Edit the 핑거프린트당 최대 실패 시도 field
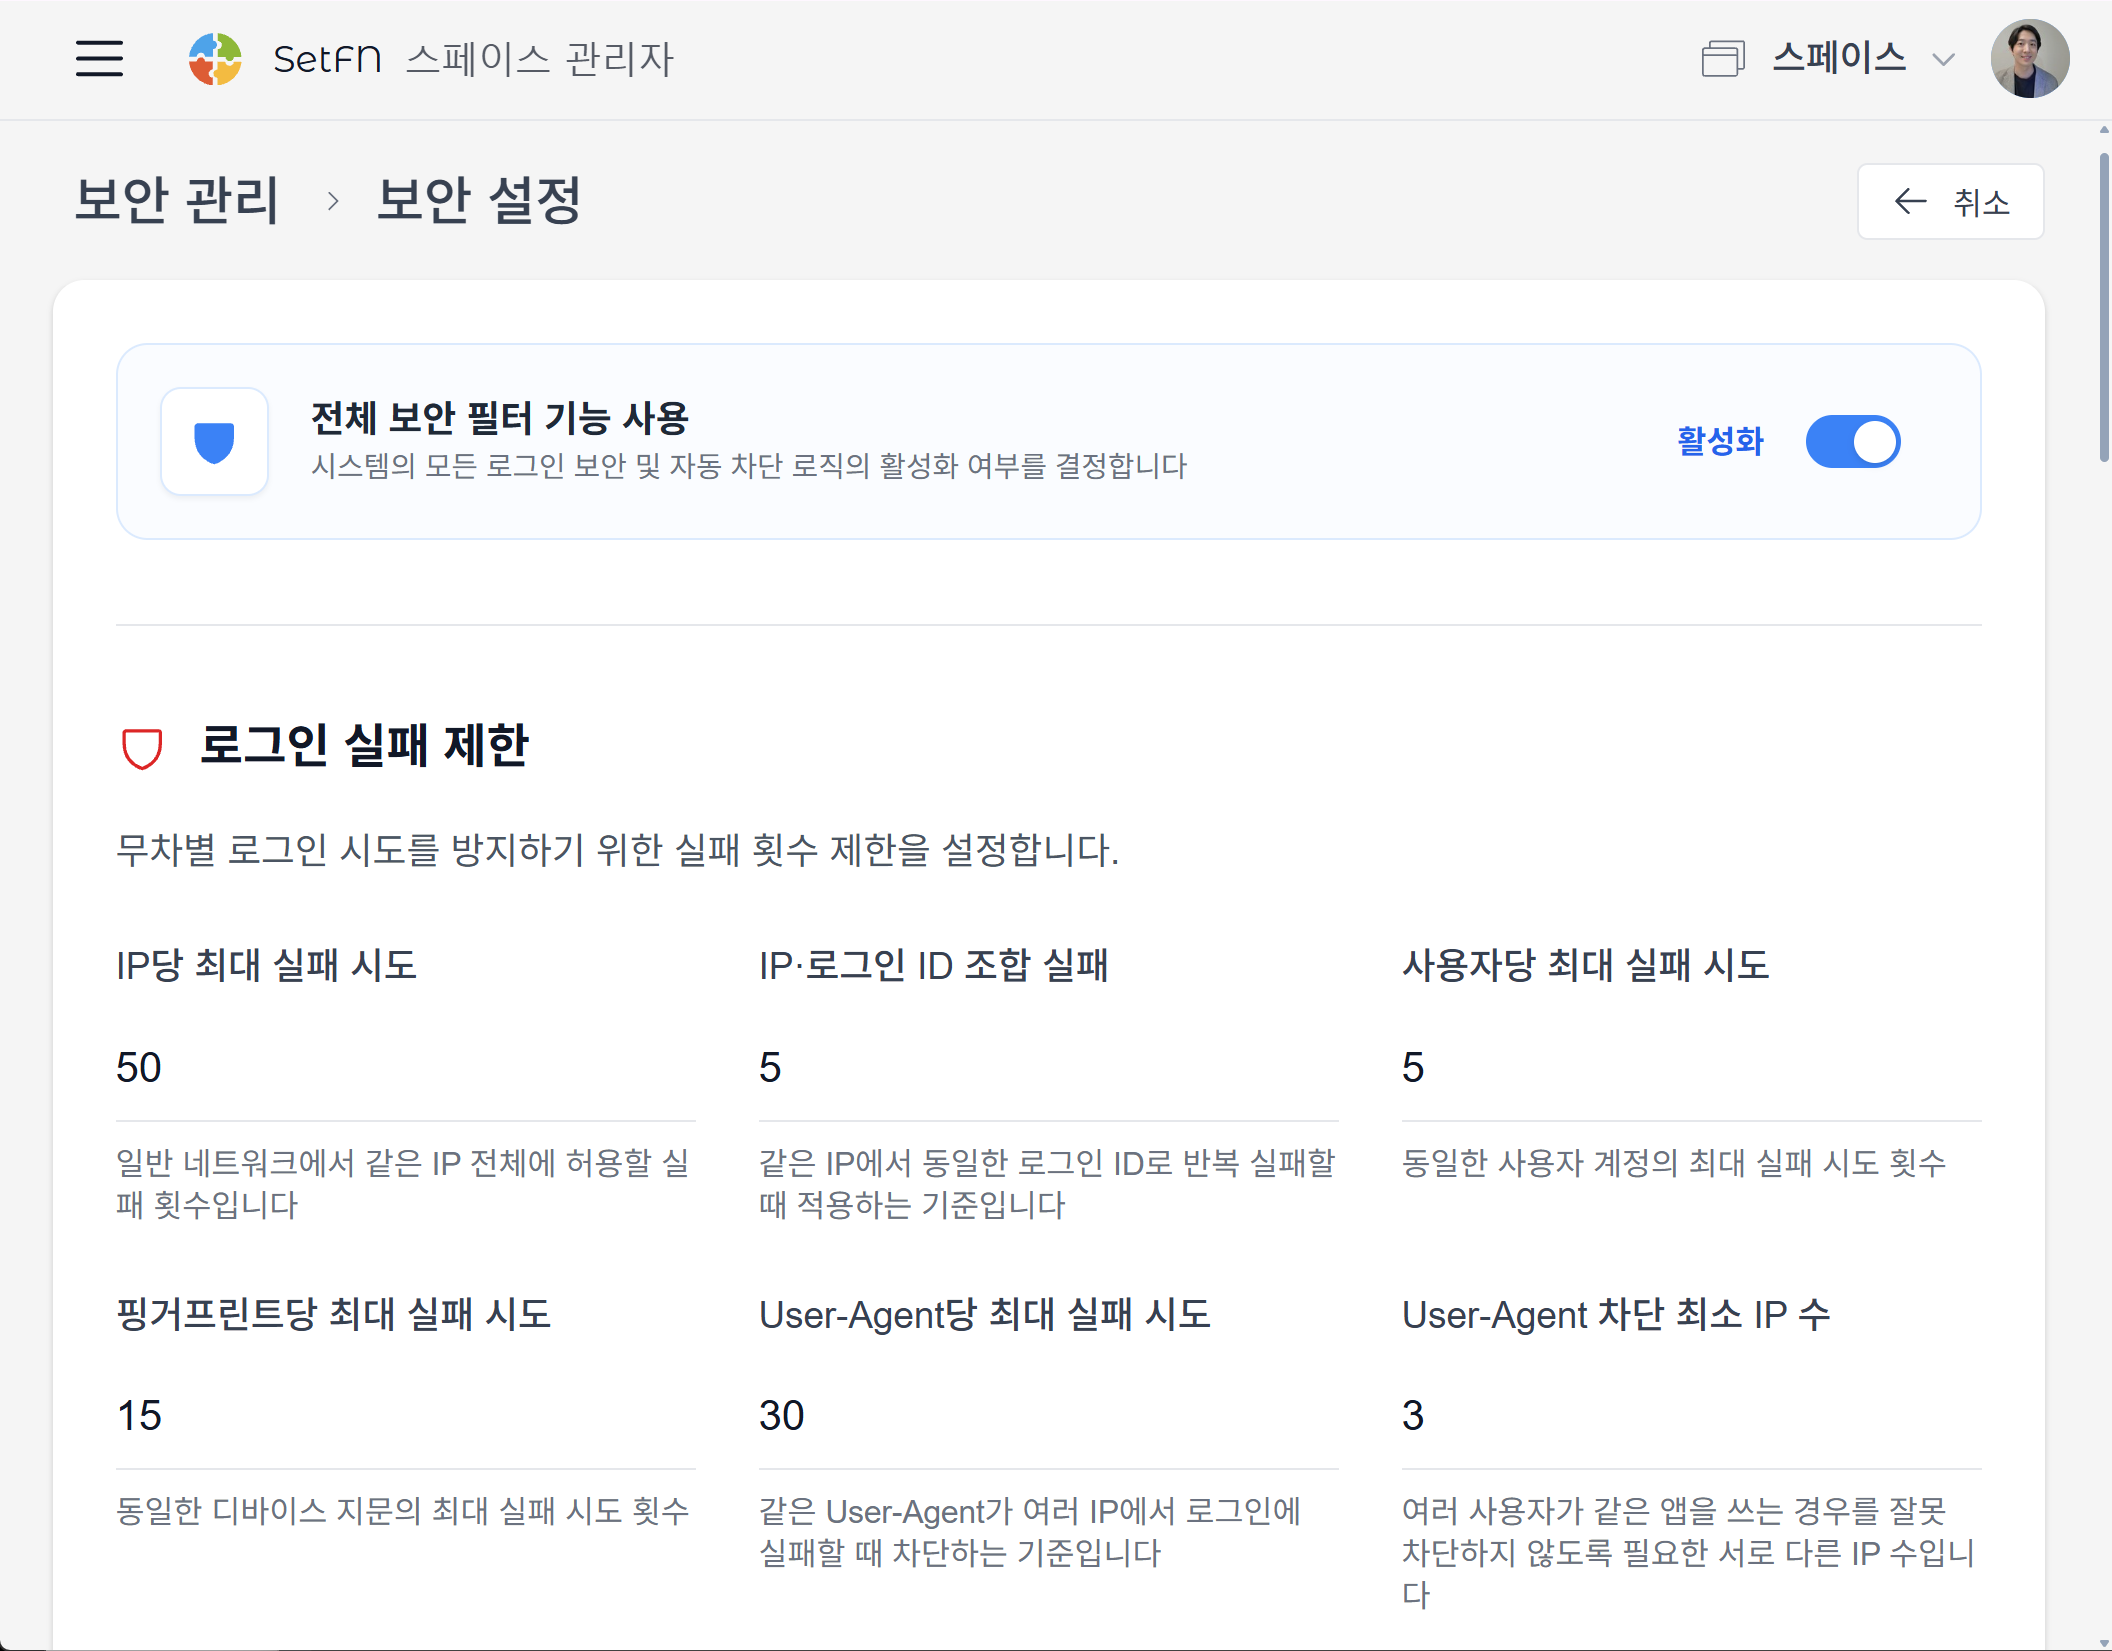The width and height of the screenshot is (2112, 1651). [405, 1416]
